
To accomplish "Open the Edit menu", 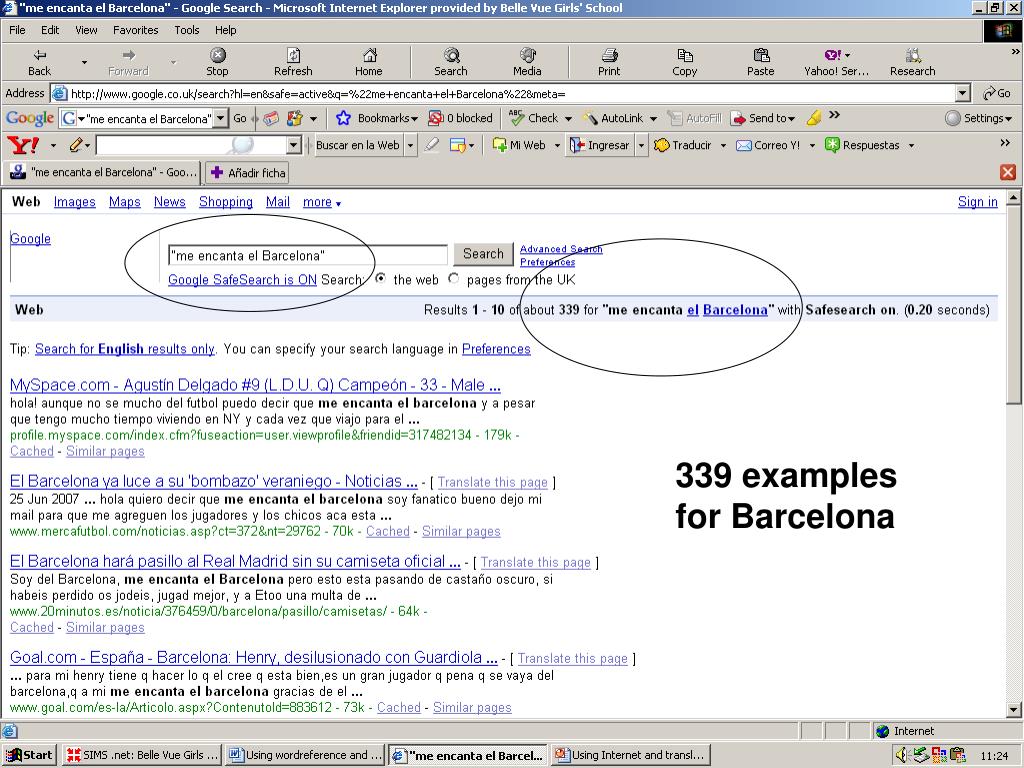I will coord(50,30).
